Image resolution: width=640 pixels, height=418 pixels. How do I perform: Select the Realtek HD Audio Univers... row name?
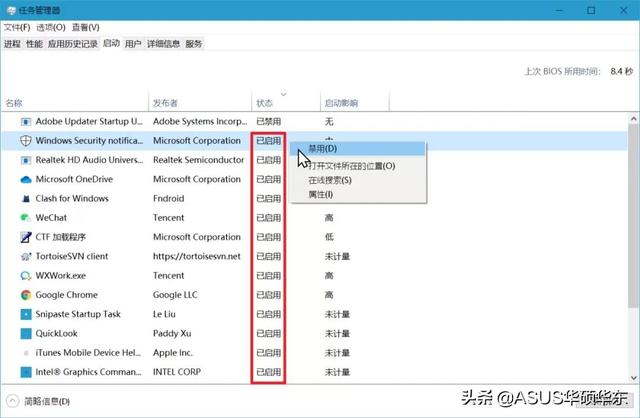pyautogui.click(x=89, y=160)
